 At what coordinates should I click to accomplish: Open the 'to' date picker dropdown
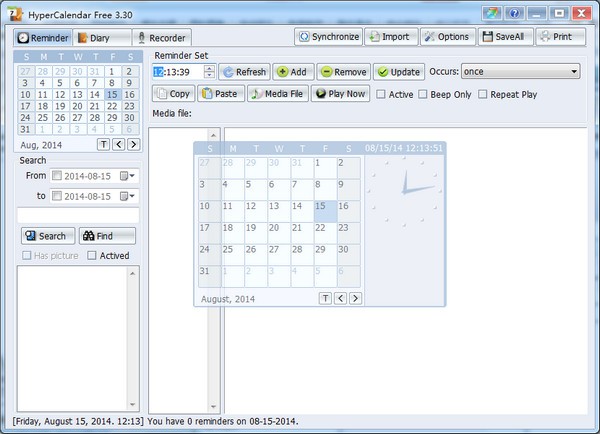point(127,196)
